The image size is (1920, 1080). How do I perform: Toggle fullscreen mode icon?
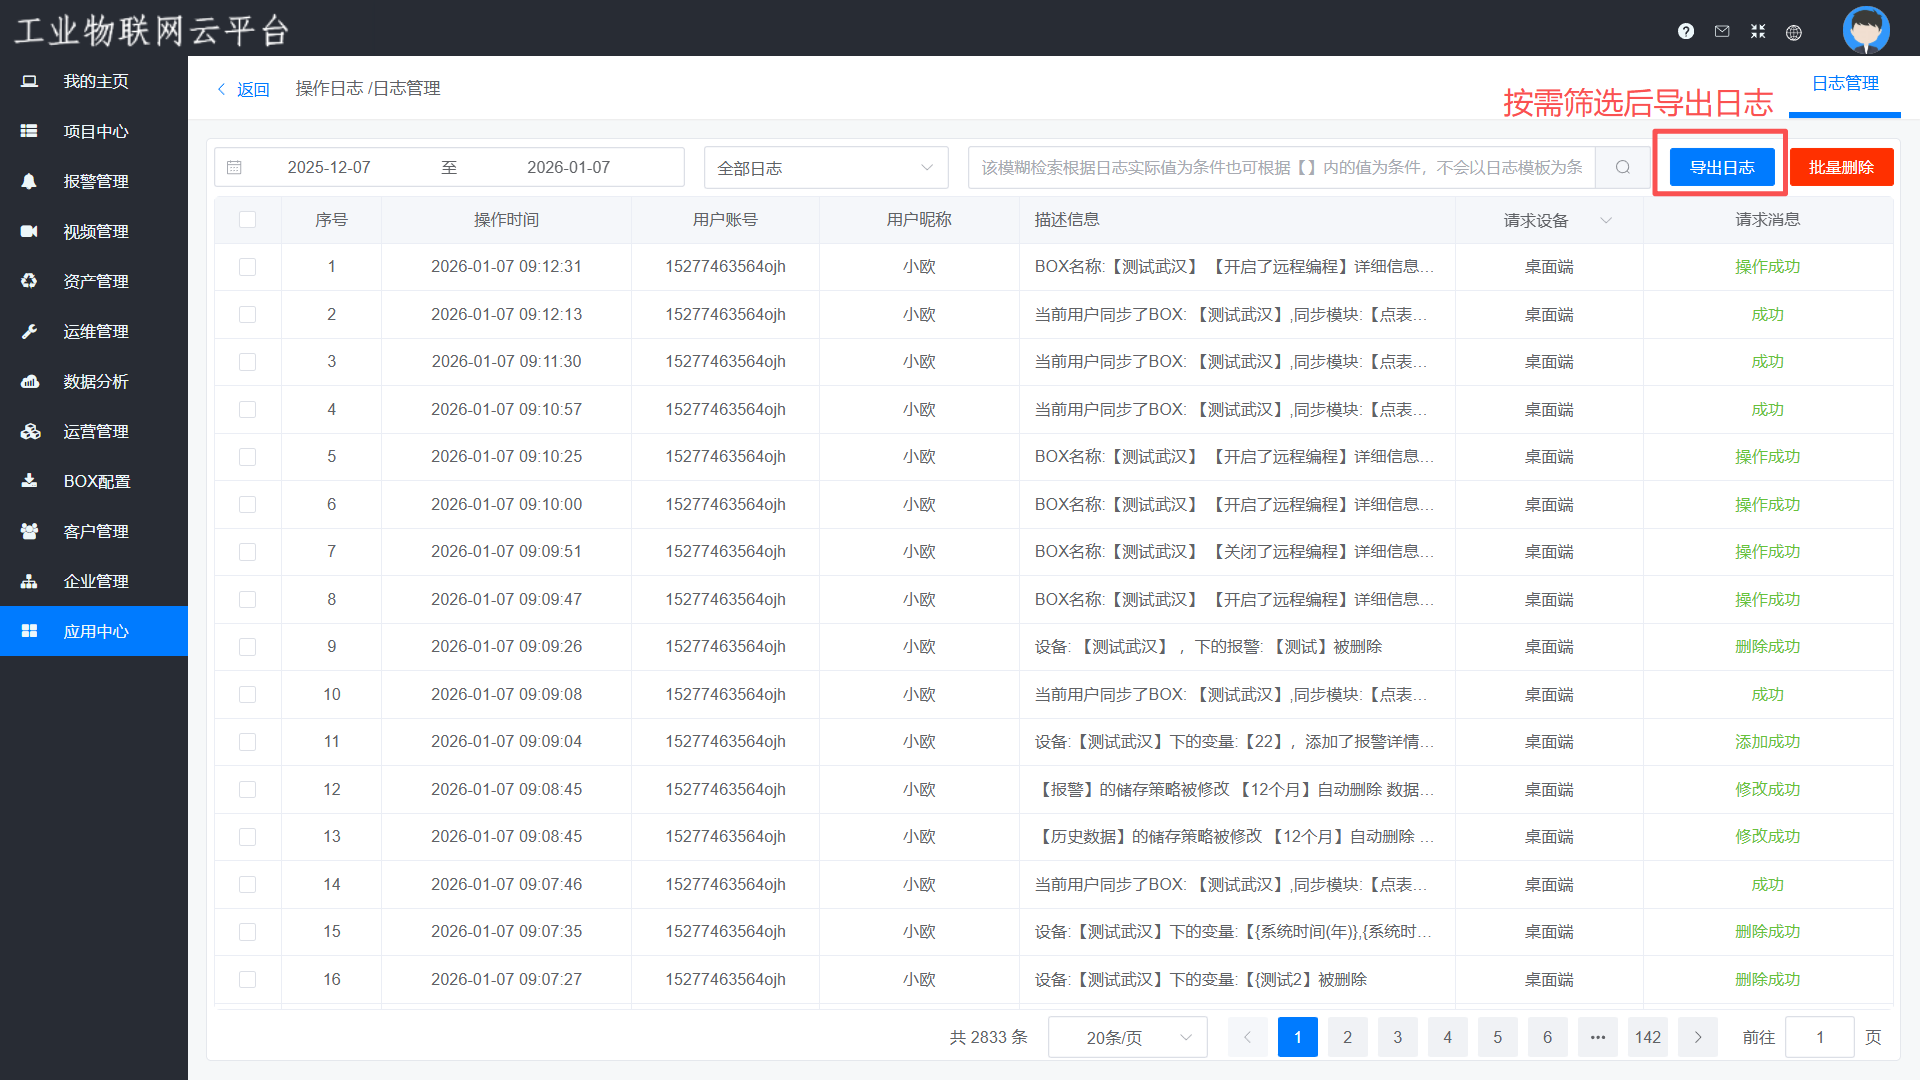1758,31
